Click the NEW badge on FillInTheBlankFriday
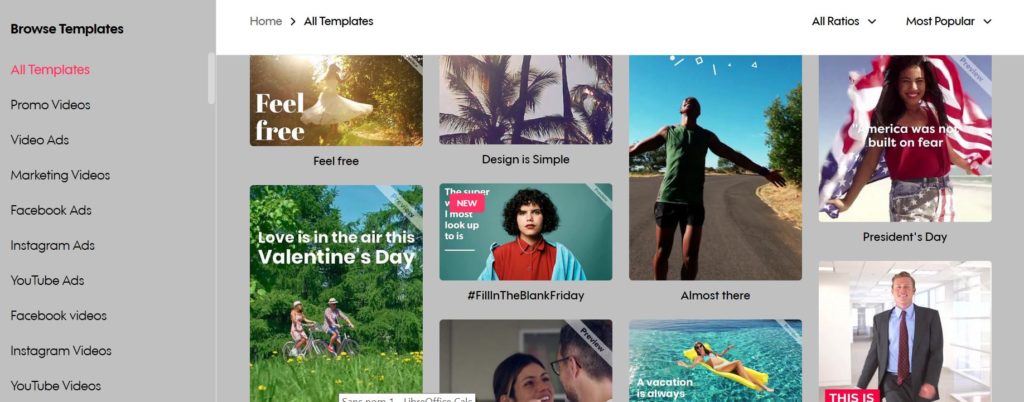This screenshot has width=1024, height=402. (467, 203)
